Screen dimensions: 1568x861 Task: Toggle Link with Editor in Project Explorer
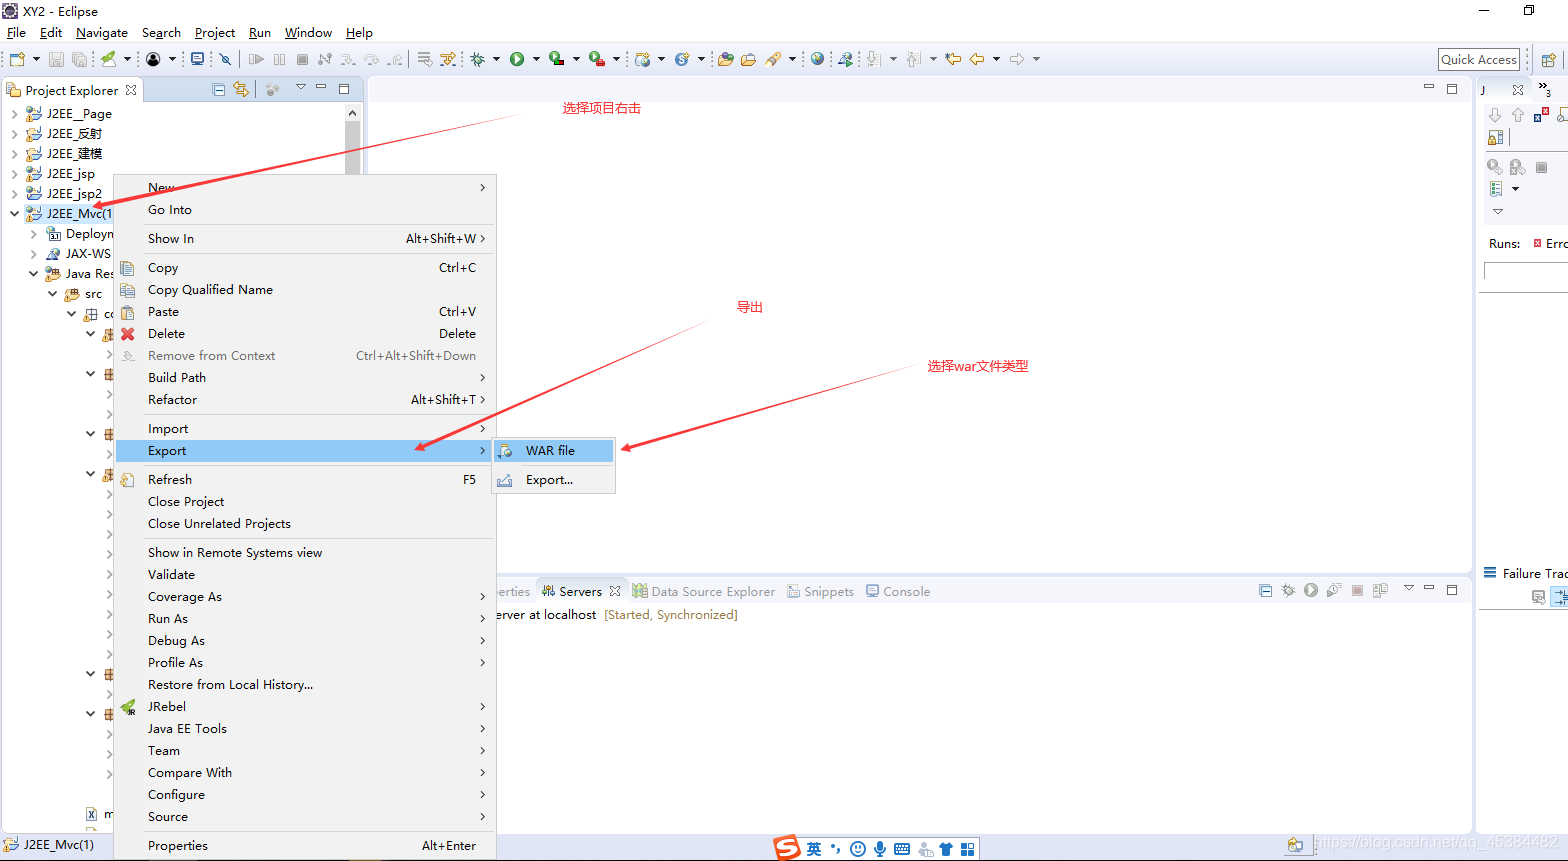click(241, 89)
